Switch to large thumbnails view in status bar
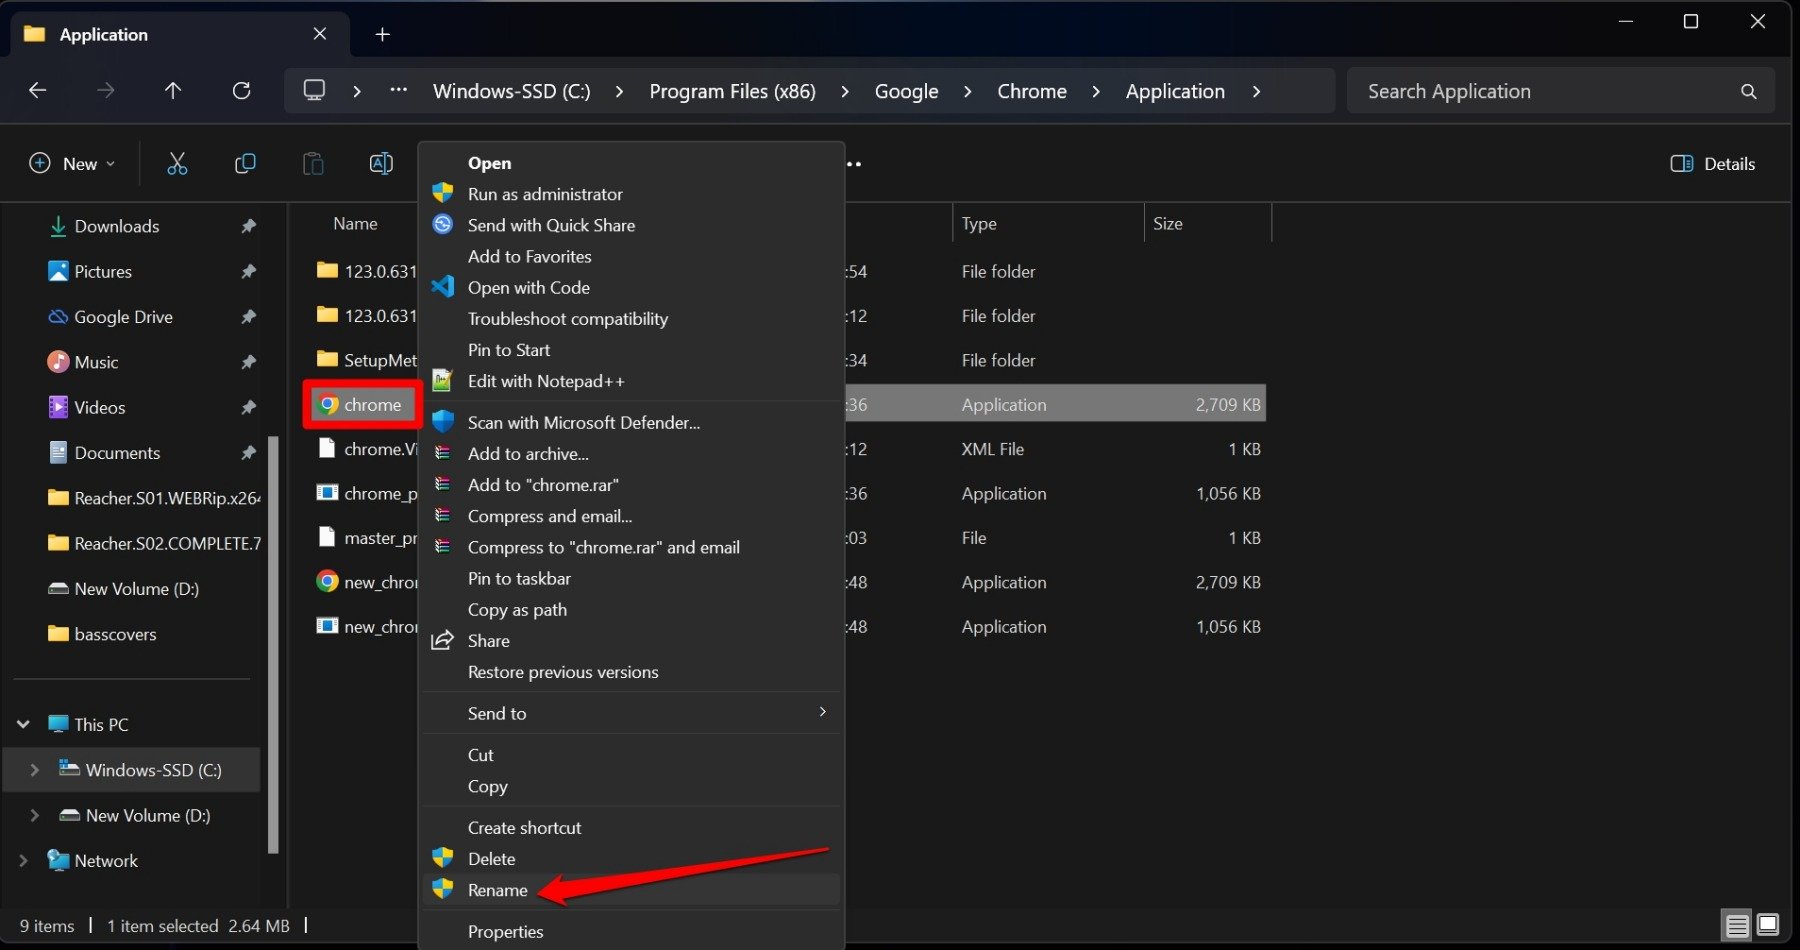The image size is (1800, 950). point(1768,925)
